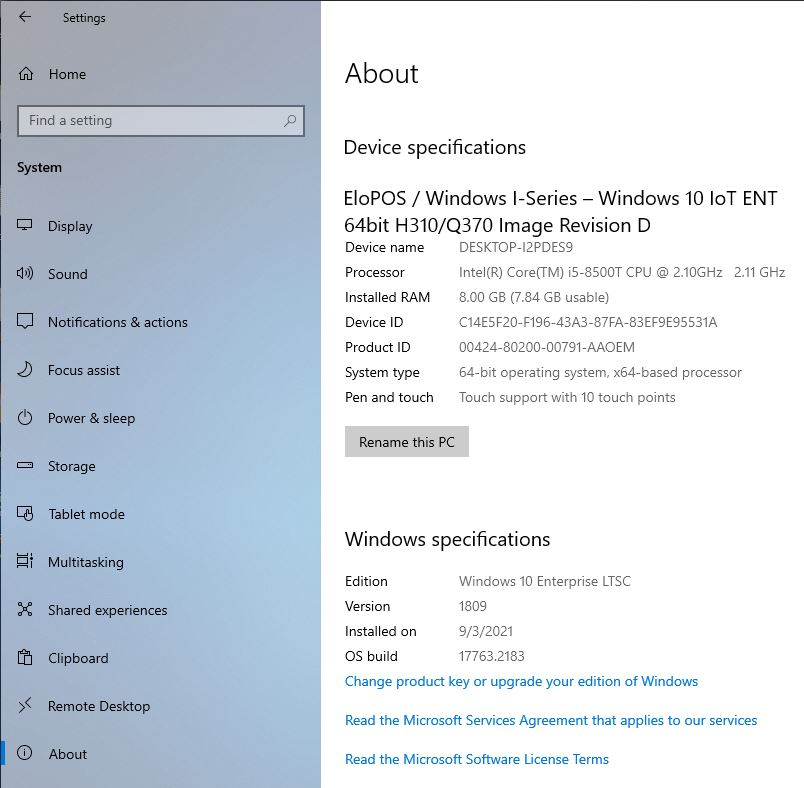The height and width of the screenshot is (788, 804).
Task: Open Home via the house icon
Action: [26, 74]
